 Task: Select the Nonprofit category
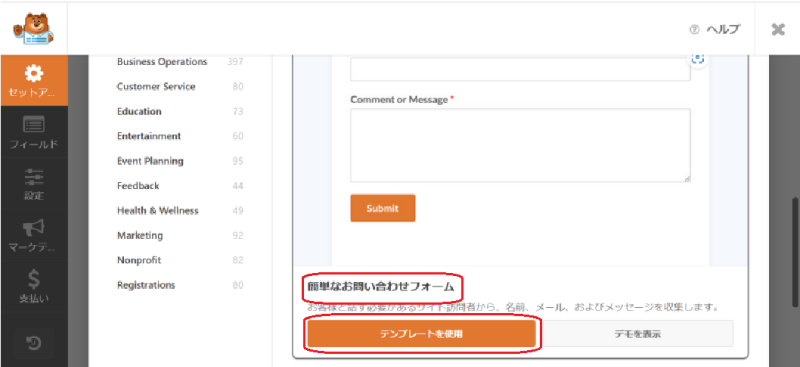(x=139, y=260)
